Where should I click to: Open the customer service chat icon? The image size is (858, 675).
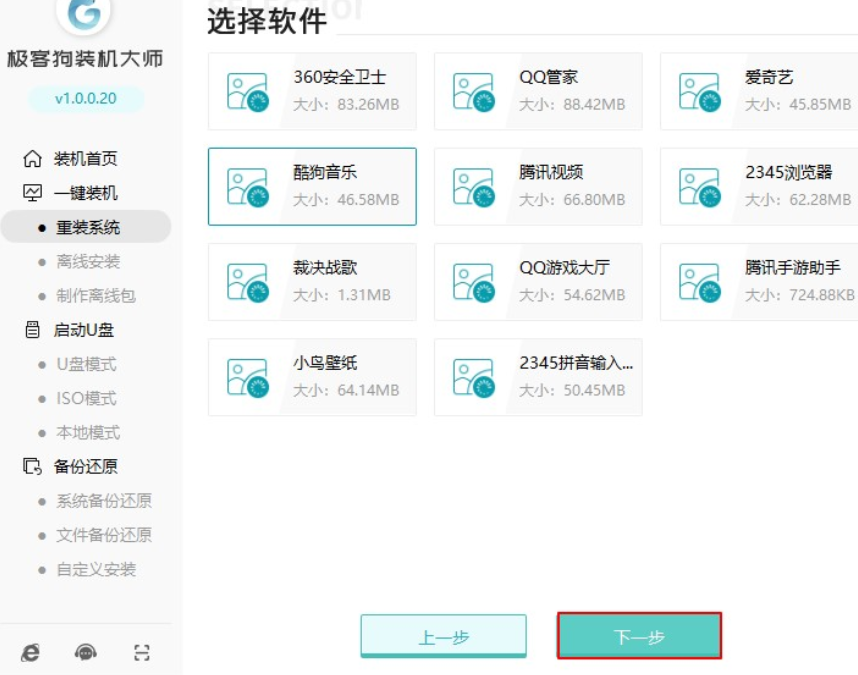86,653
